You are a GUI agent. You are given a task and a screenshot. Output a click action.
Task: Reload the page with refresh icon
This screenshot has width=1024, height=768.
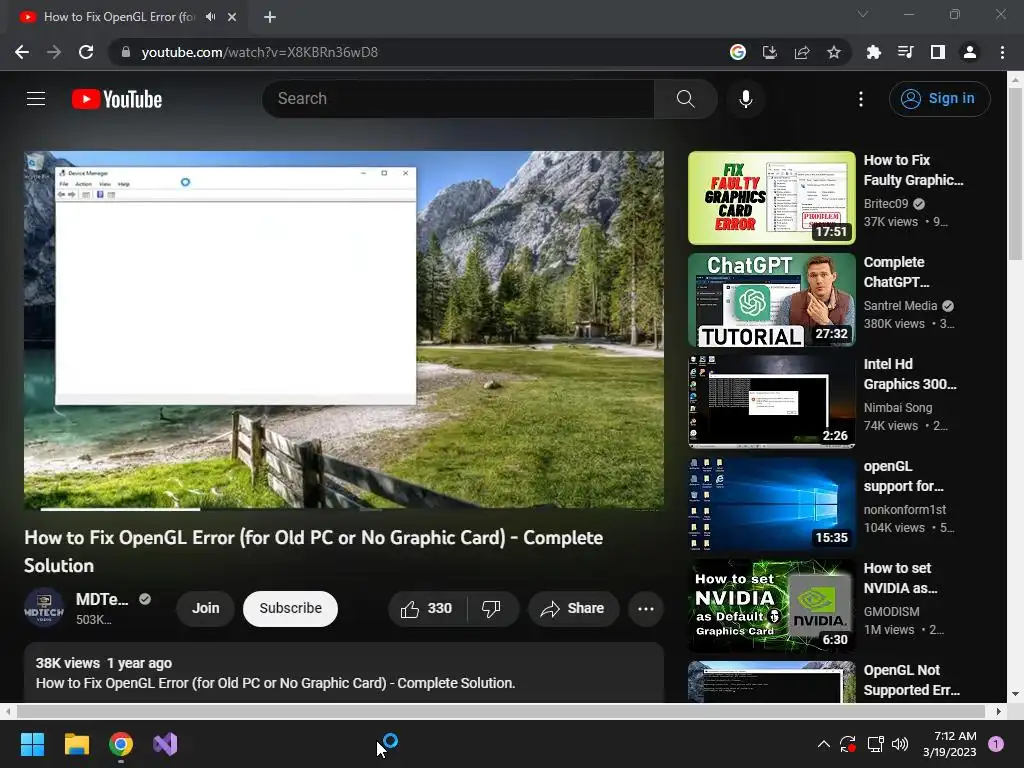click(x=86, y=52)
